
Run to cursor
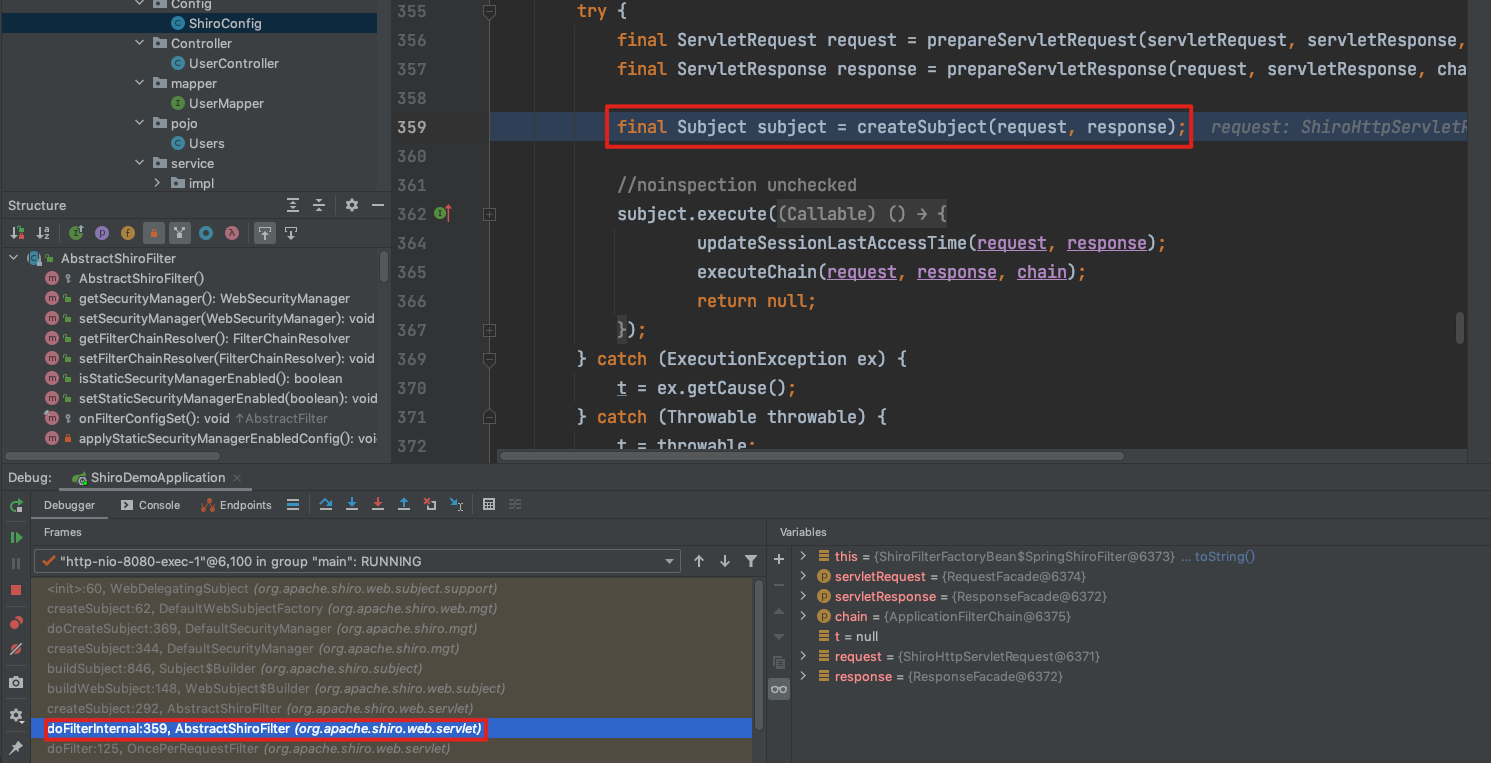pos(456,505)
